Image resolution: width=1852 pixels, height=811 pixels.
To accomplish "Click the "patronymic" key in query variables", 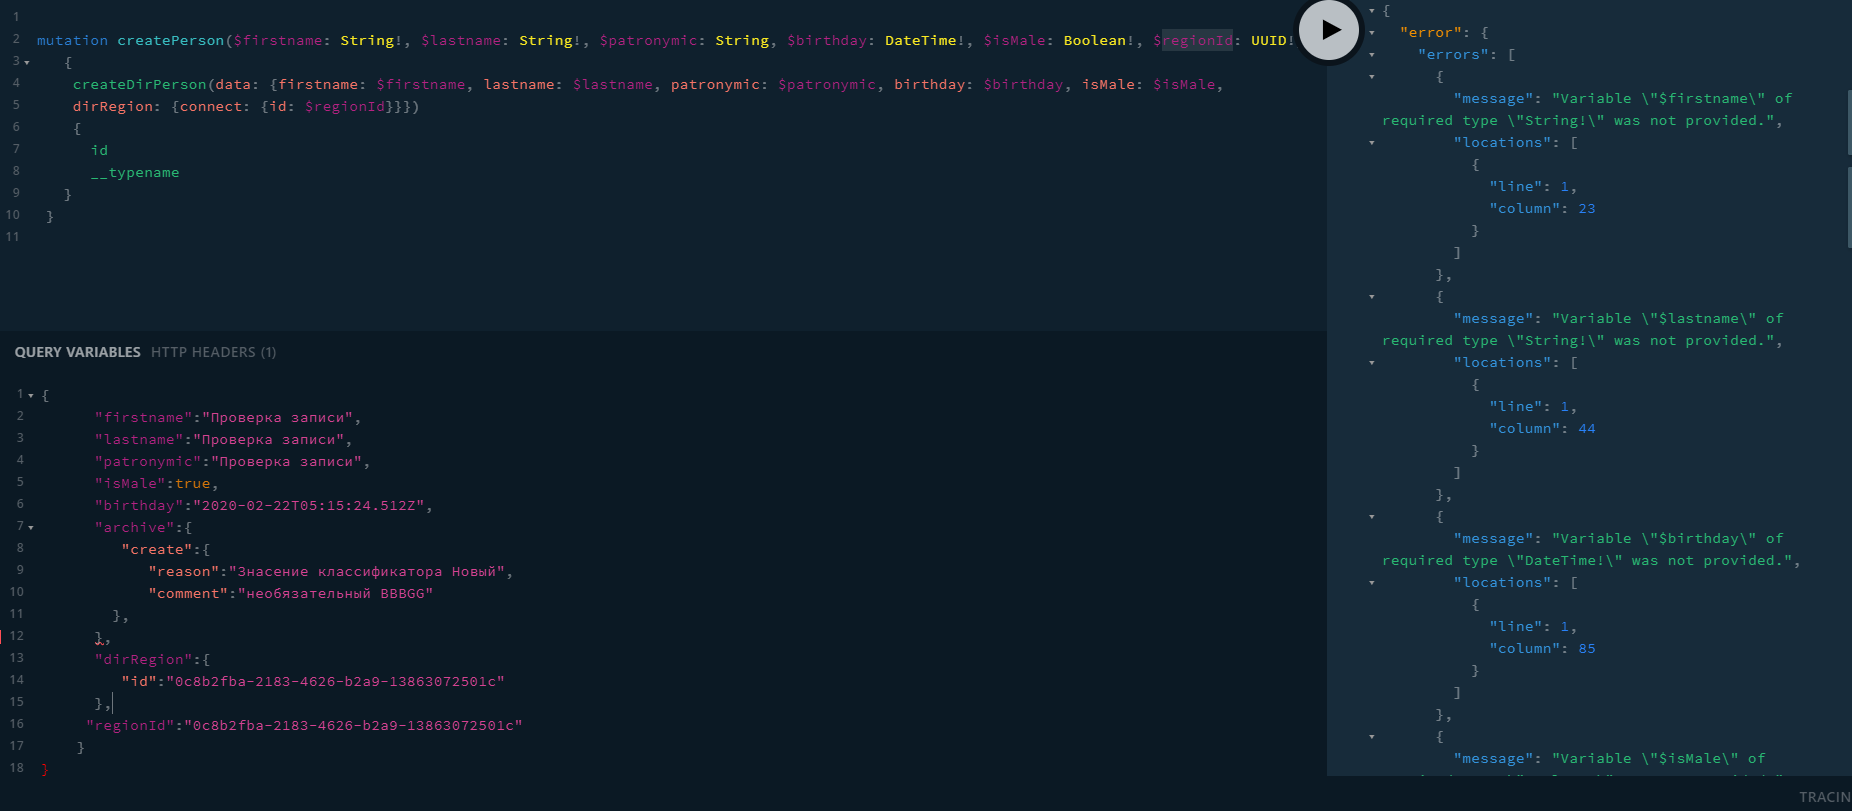I will pos(149,462).
